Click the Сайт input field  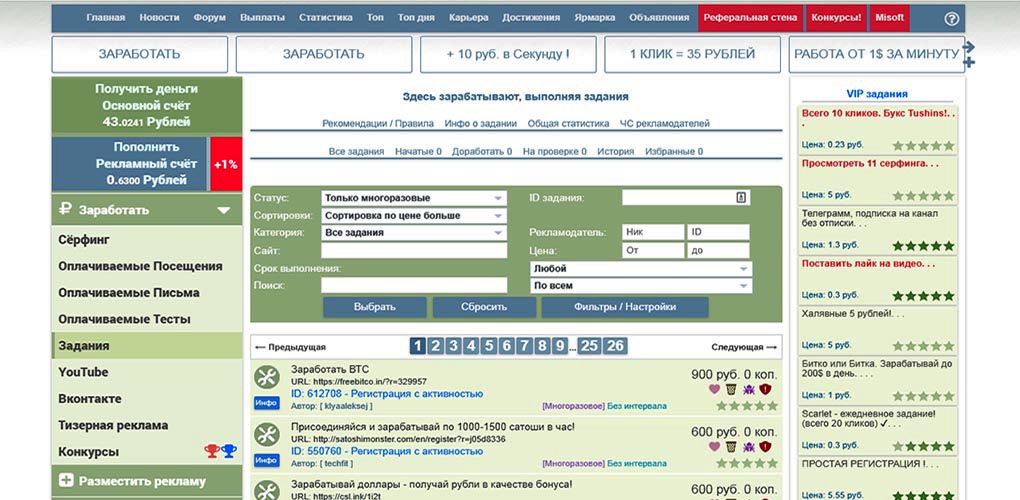click(414, 250)
